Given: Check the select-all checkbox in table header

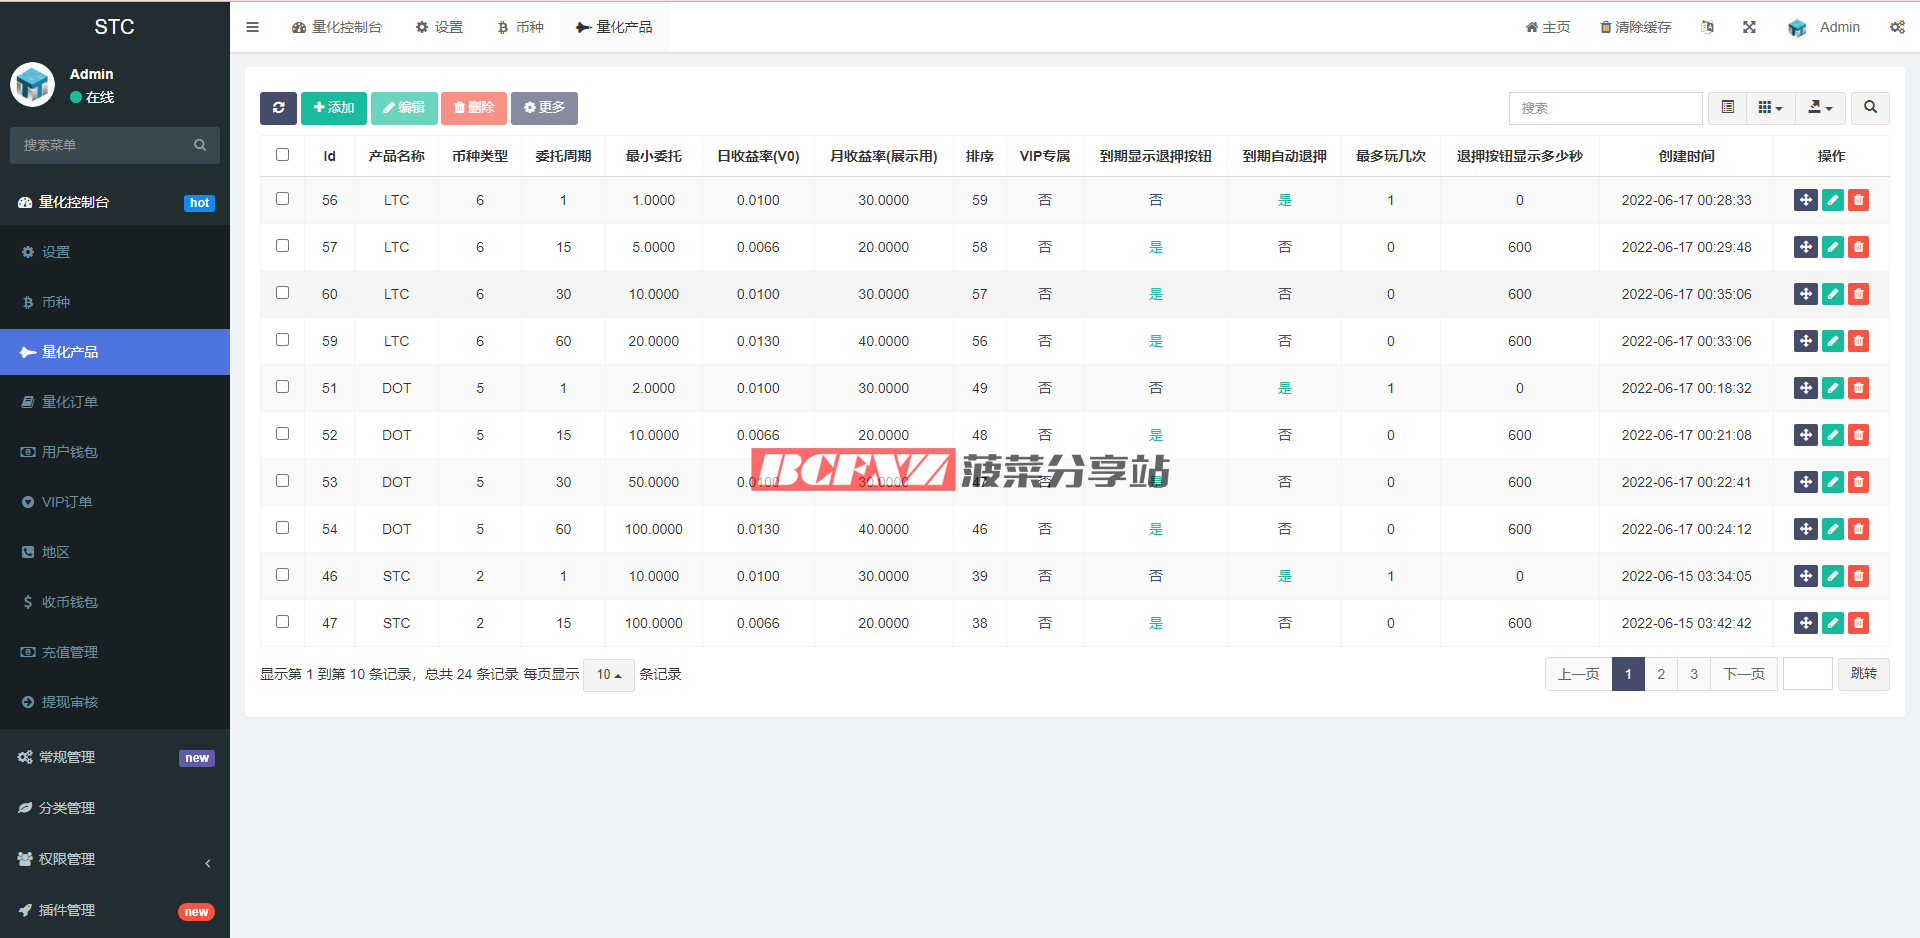Looking at the screenshot, I should tap(282, 155).
